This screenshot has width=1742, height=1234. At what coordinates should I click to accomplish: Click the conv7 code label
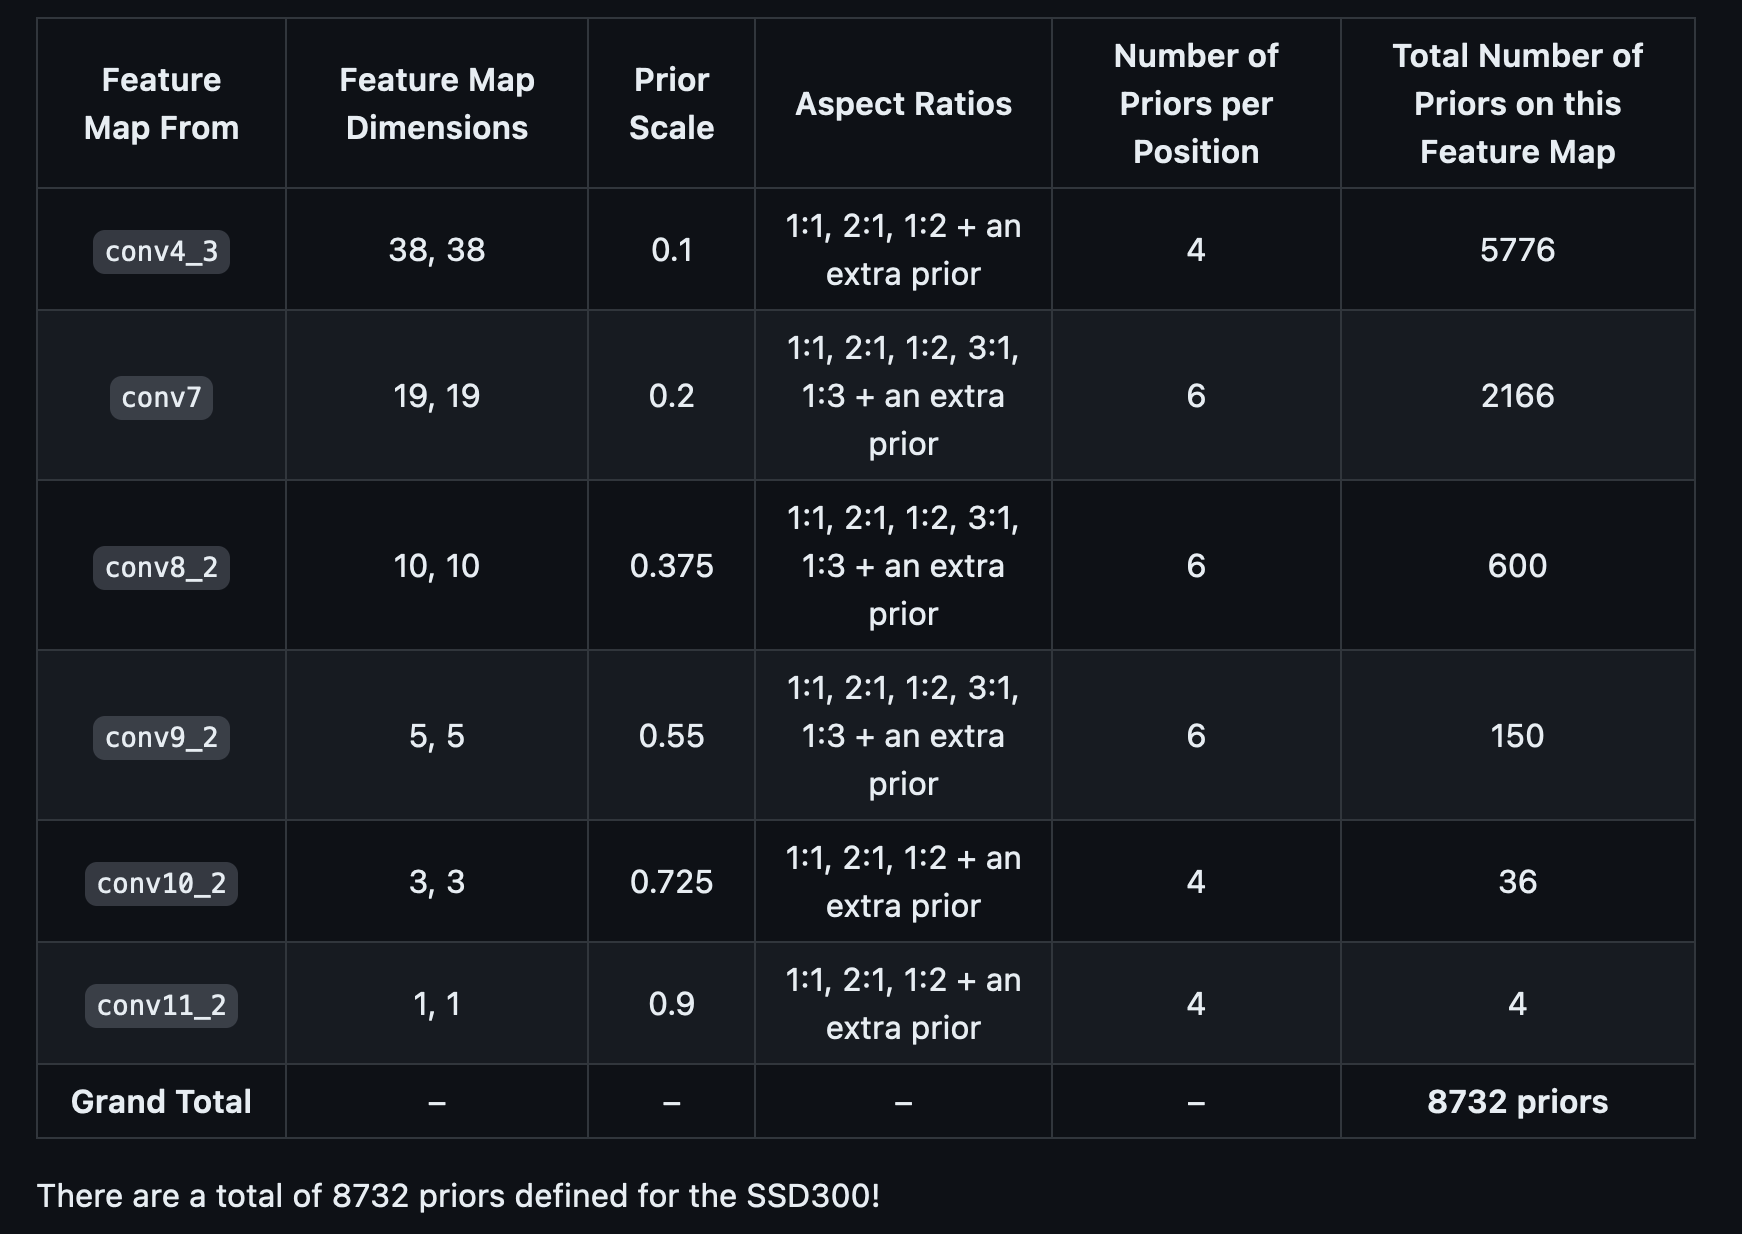pos(161,397)
